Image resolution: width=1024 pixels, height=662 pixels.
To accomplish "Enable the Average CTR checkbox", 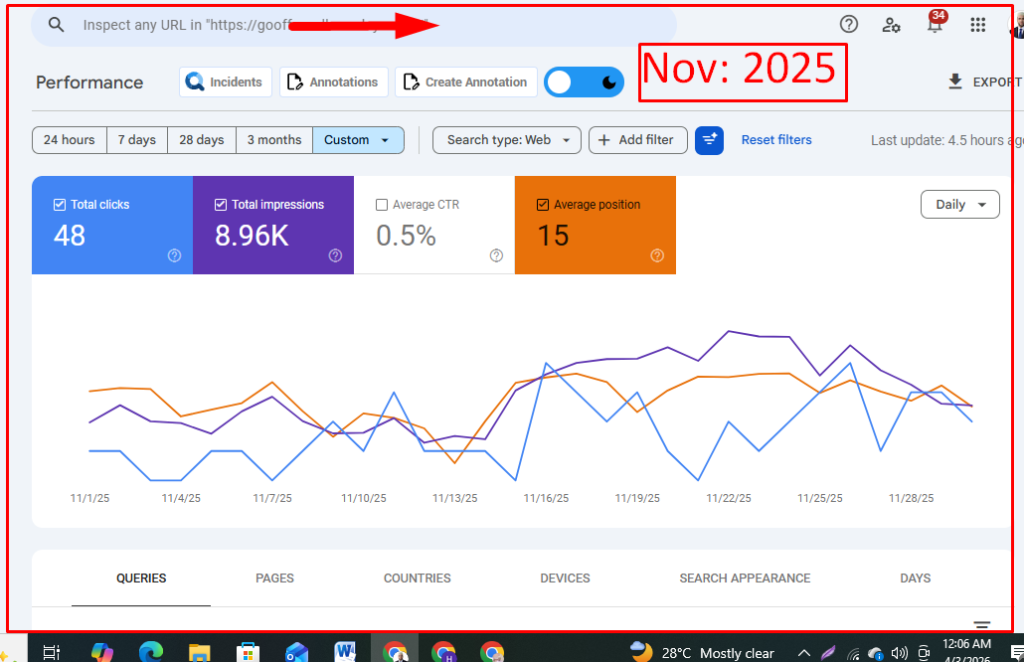I will click(381, 205).
